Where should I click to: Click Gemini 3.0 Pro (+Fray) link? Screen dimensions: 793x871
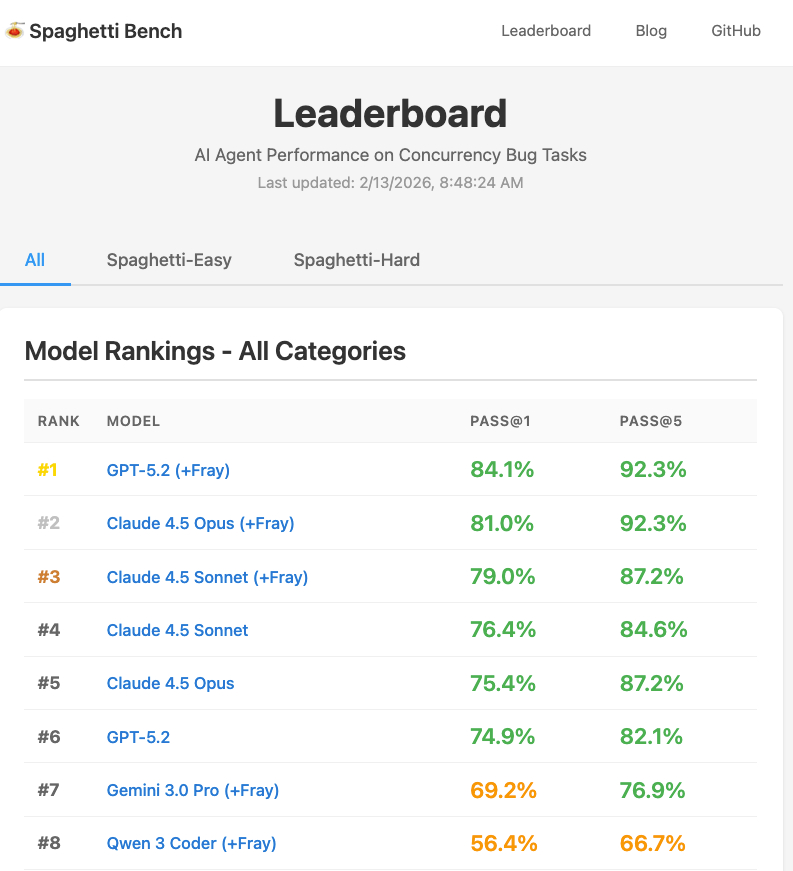193,790
